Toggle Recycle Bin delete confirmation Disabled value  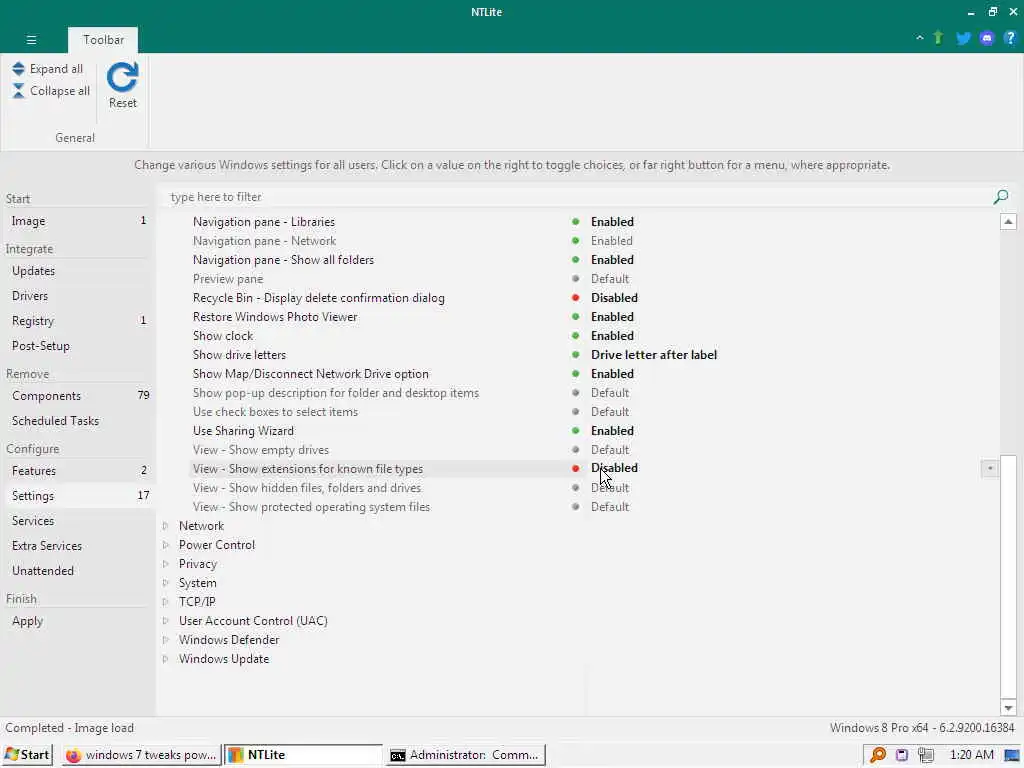click(614, 298)
